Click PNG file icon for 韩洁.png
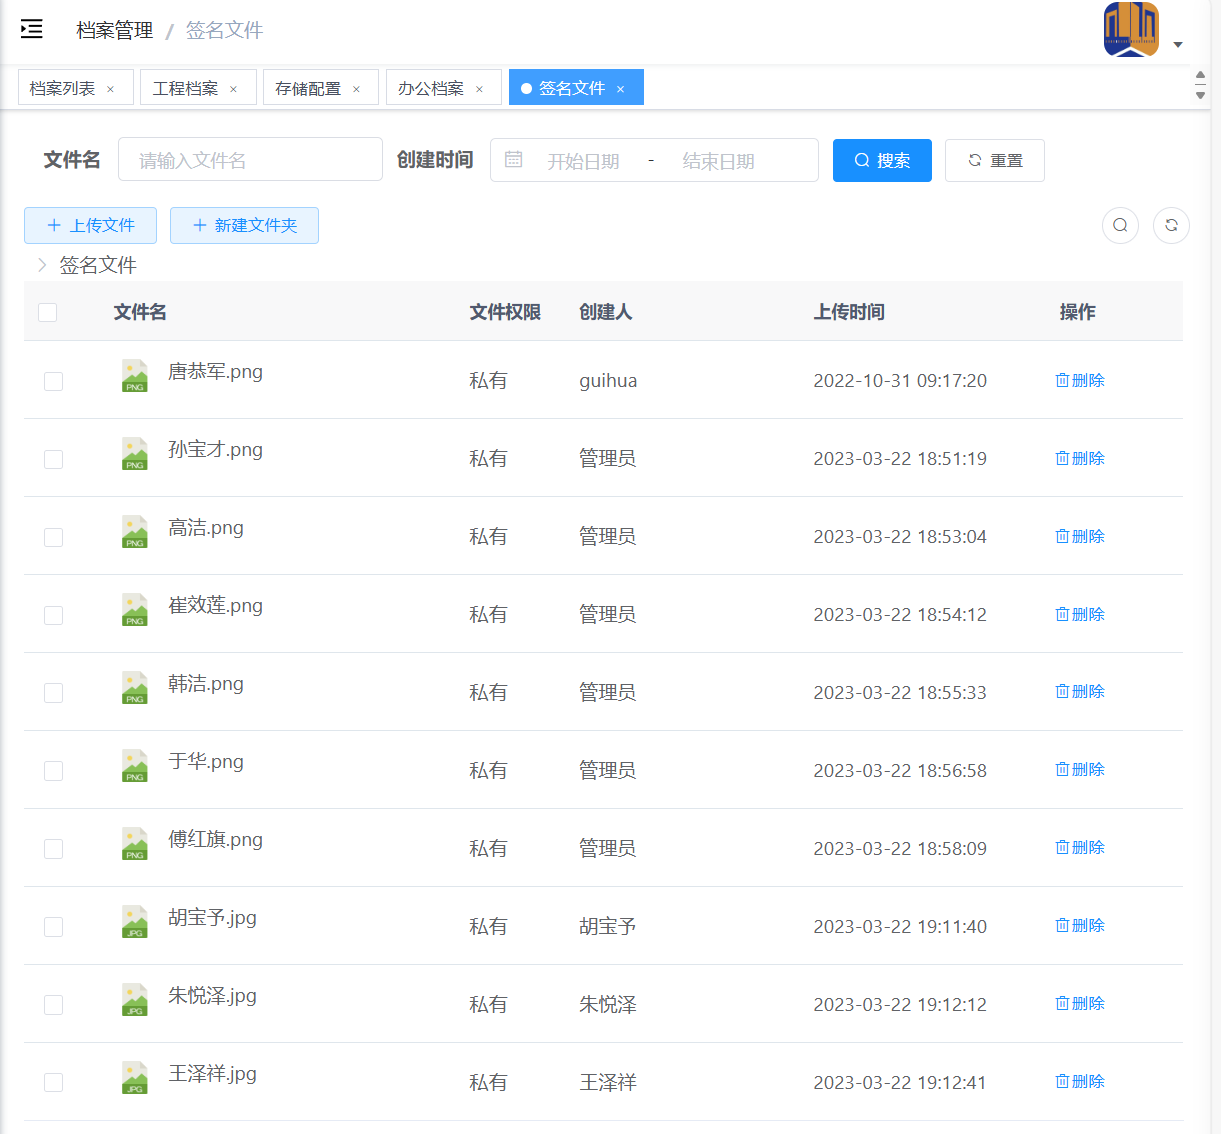This screenshot has height=1134, width=1221. point(135,688)
